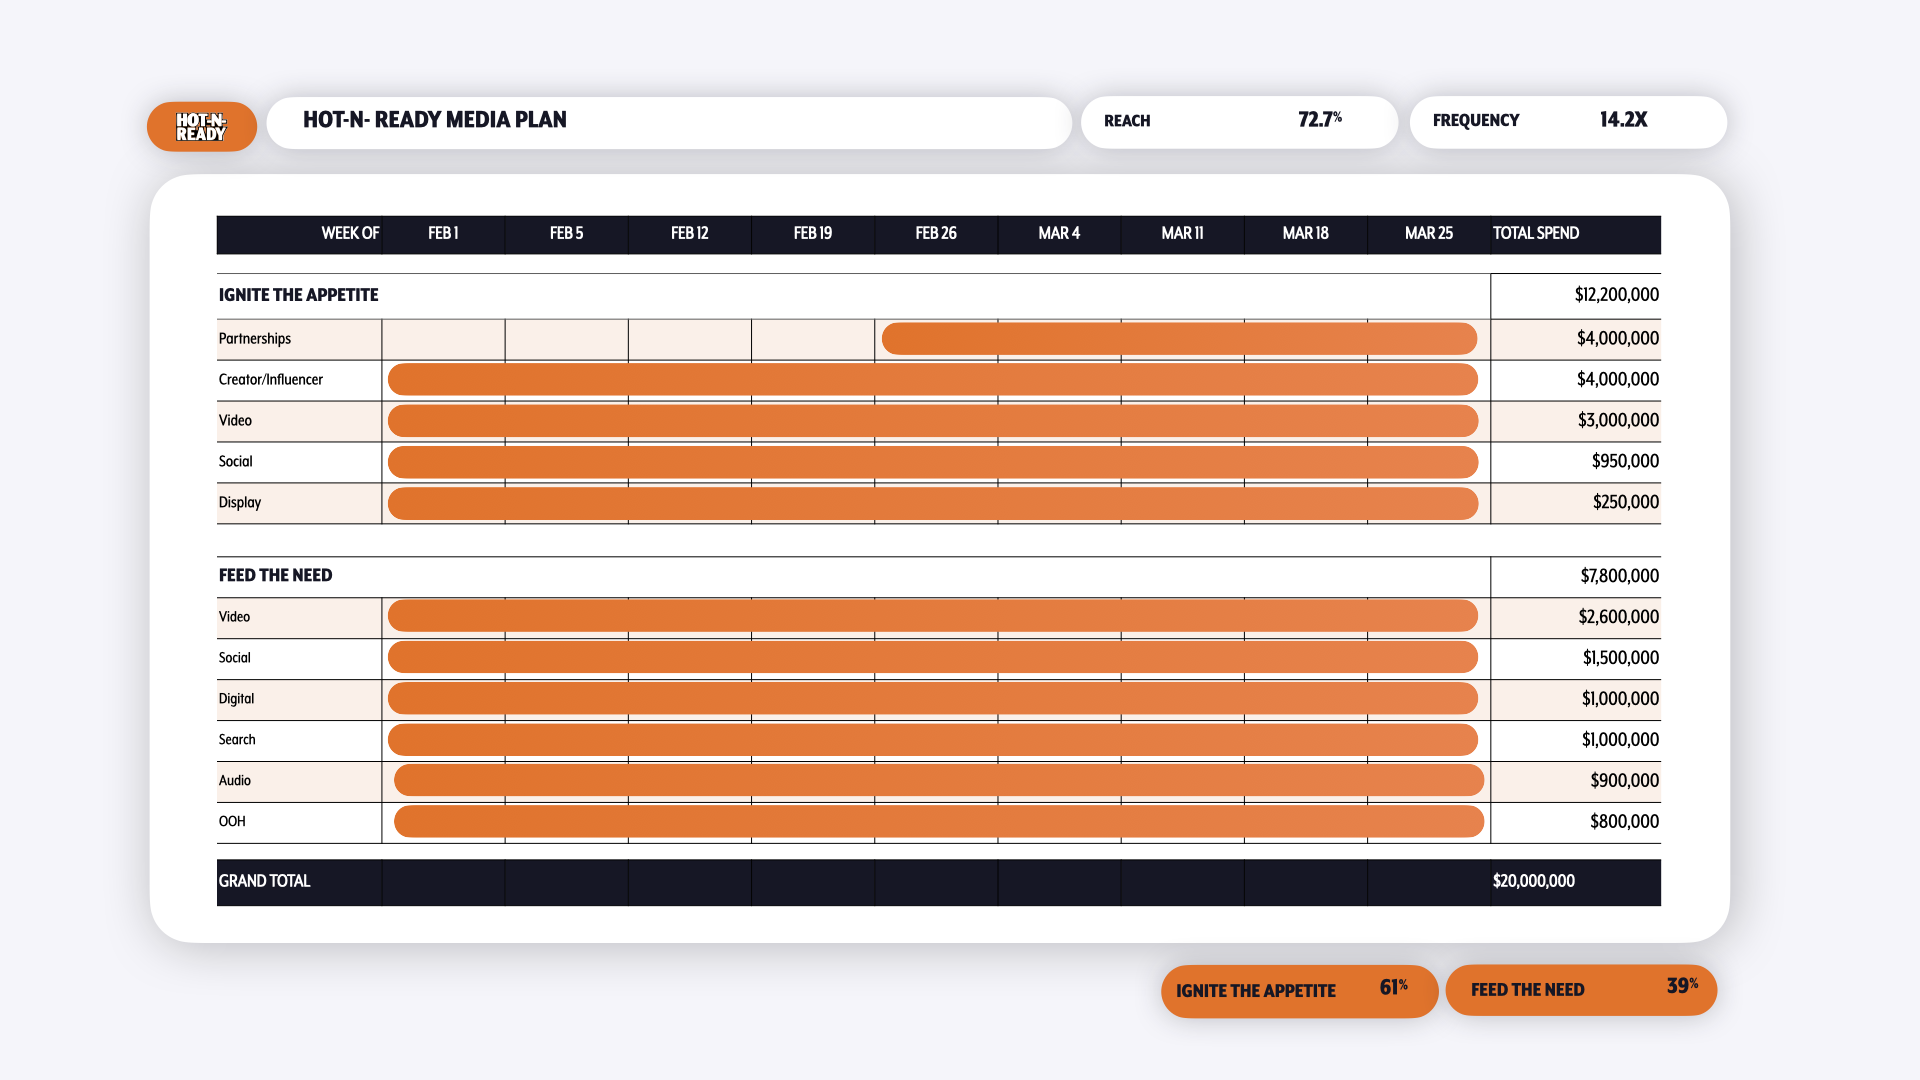Click the Feed the Need 39% pill
1920x1080 pixels.
1581,990
